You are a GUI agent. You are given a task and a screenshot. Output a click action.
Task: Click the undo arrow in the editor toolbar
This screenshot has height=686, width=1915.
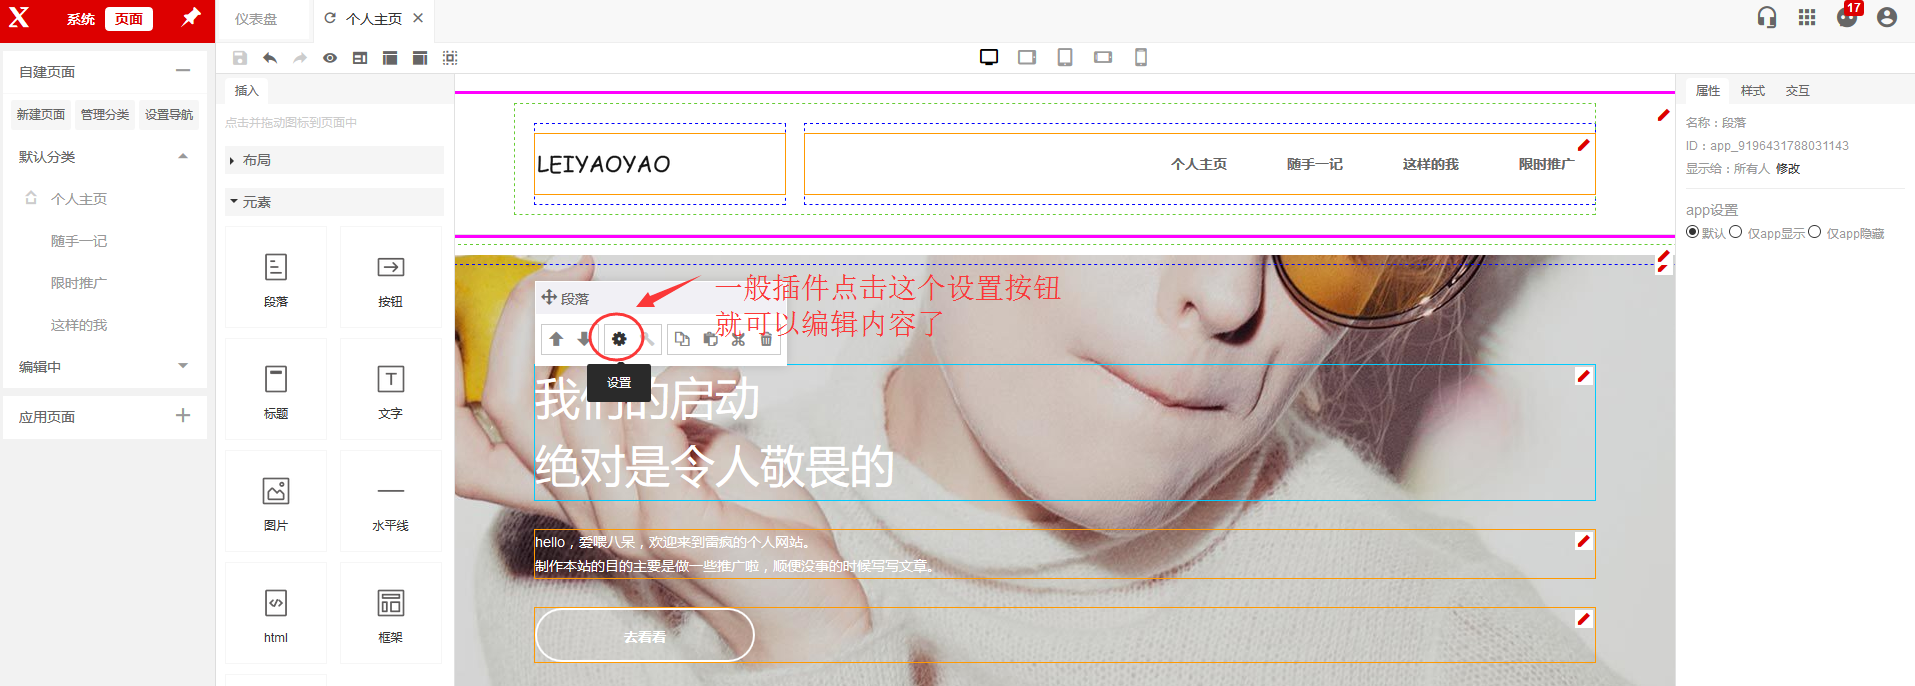tap(270, 58)
